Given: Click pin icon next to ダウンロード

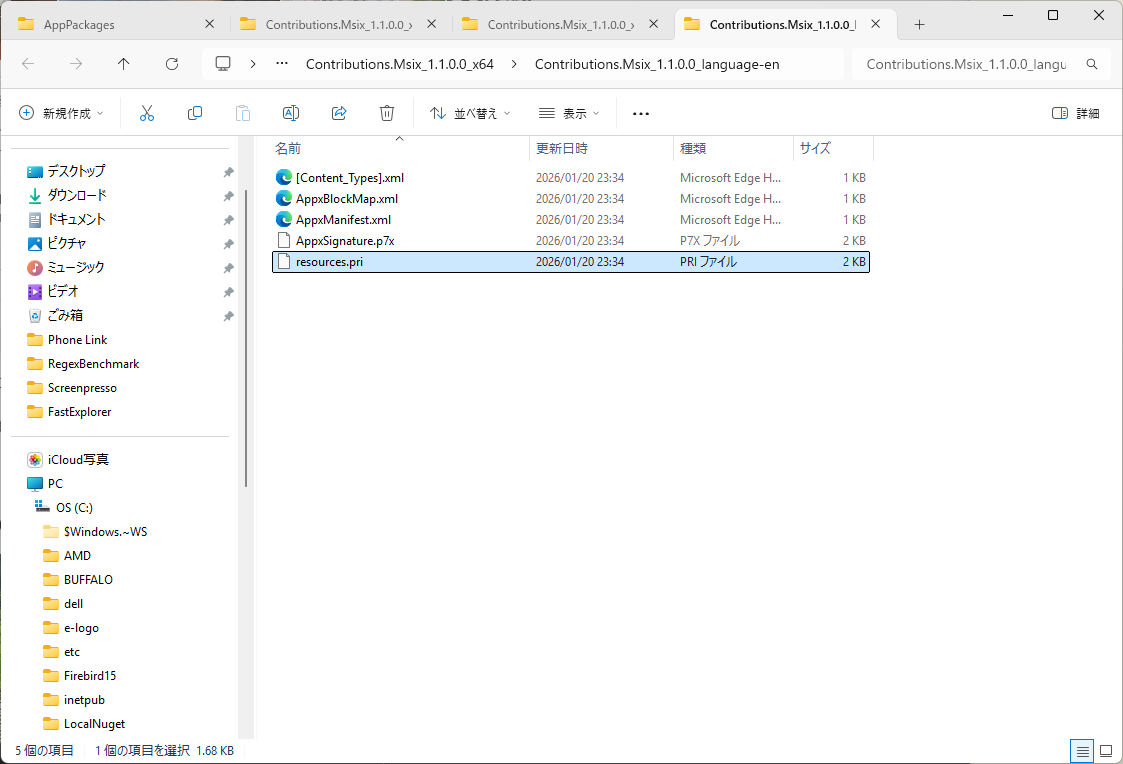Looking at the screenshot, I should pos(228,196).
